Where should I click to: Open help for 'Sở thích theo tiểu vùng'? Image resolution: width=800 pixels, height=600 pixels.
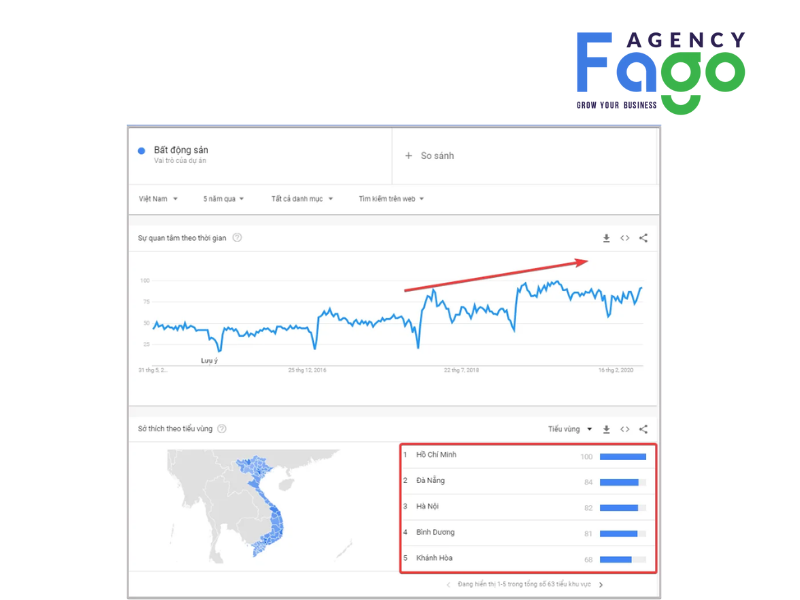pyautogui.click(x=222, y=429)
